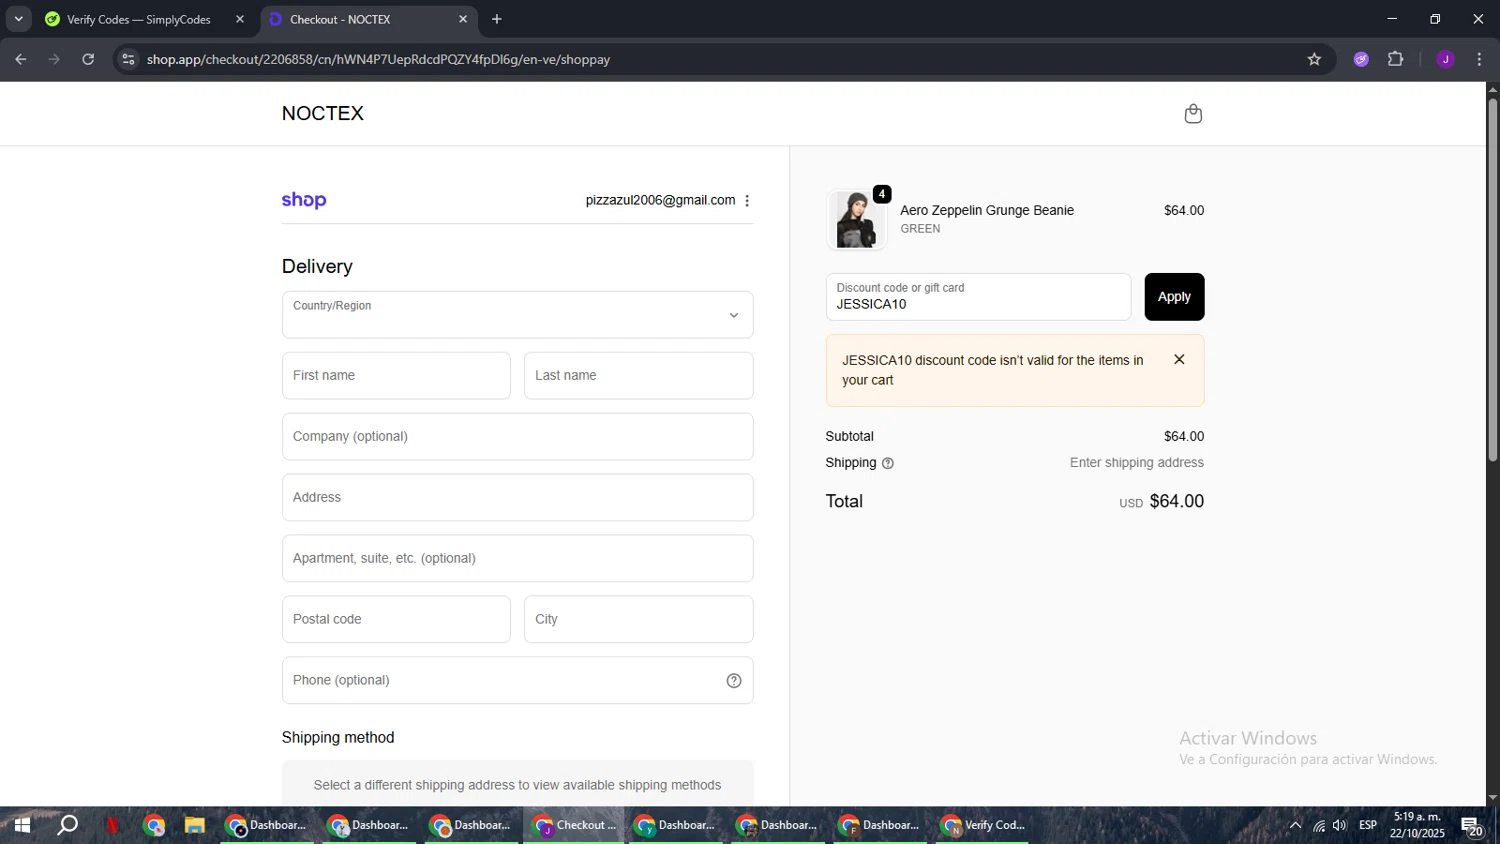Click the Aero Zeppelin Grunge Beanie title

click(987, 210)
